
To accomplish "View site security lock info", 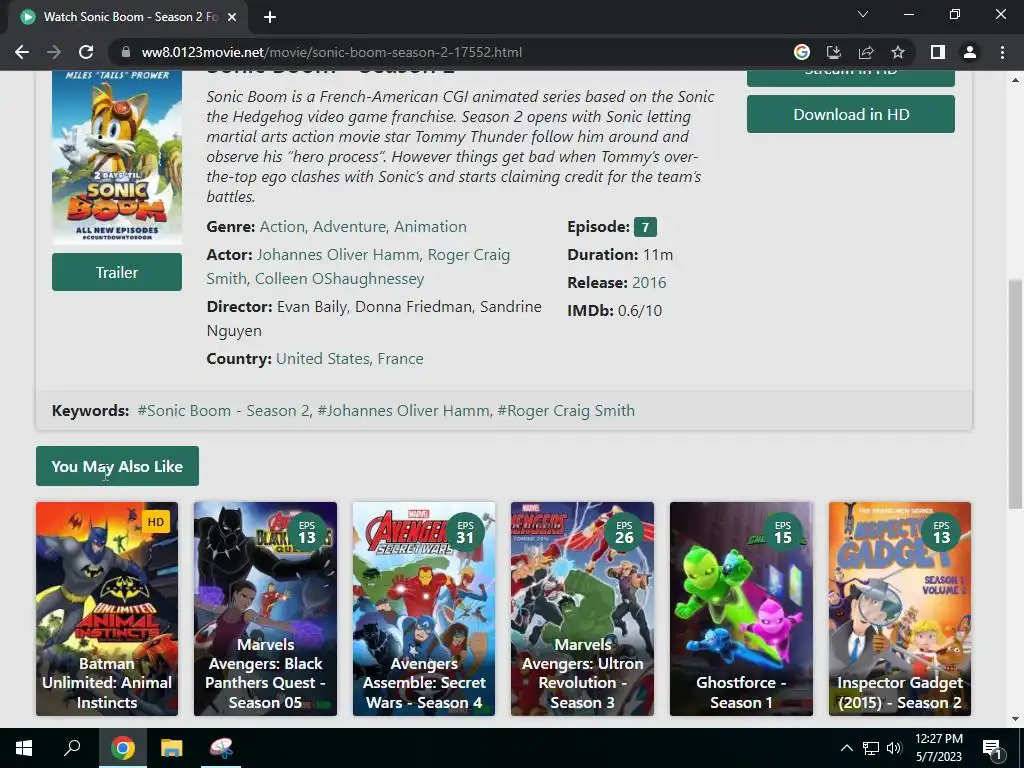I will coord(125,52).
